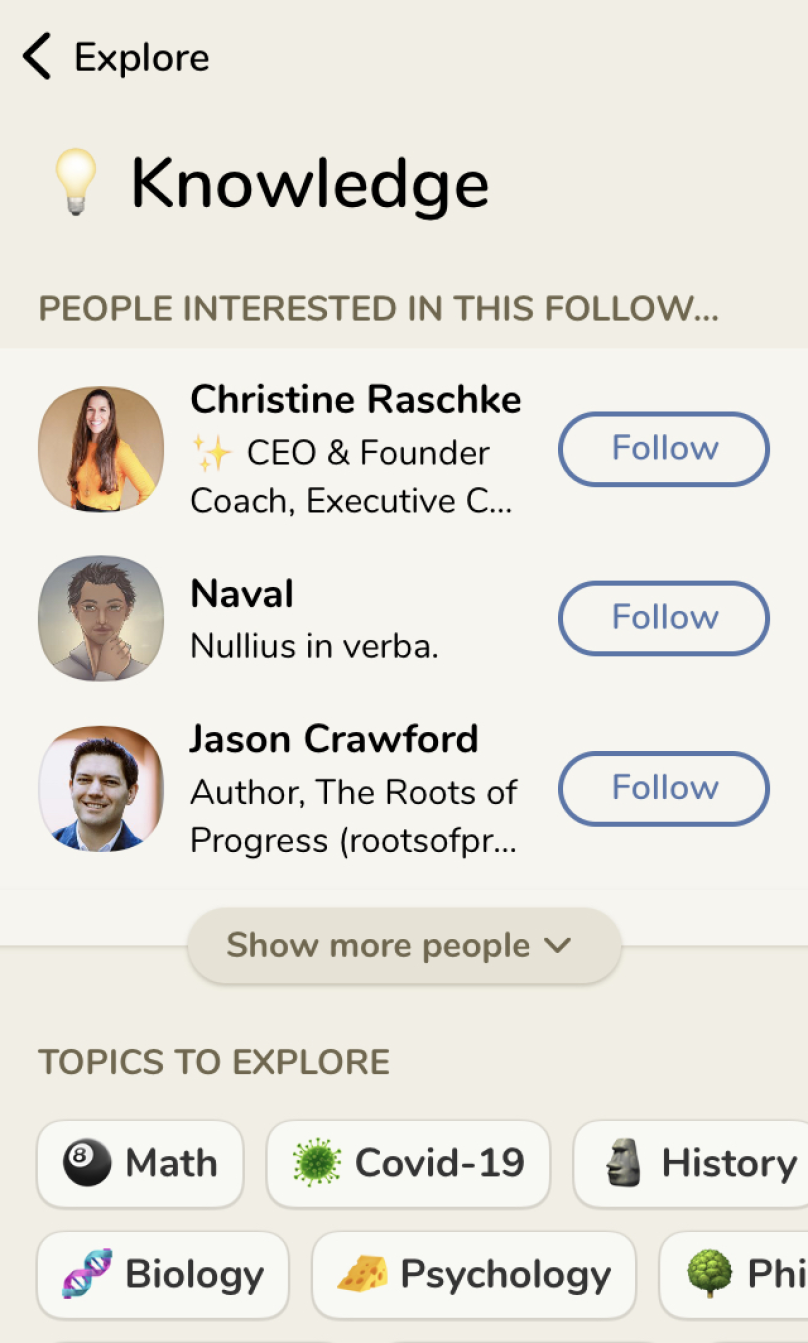Tap the DNA icon on Biology
The image size is (808, 1343).
[x=87, y=1274]
